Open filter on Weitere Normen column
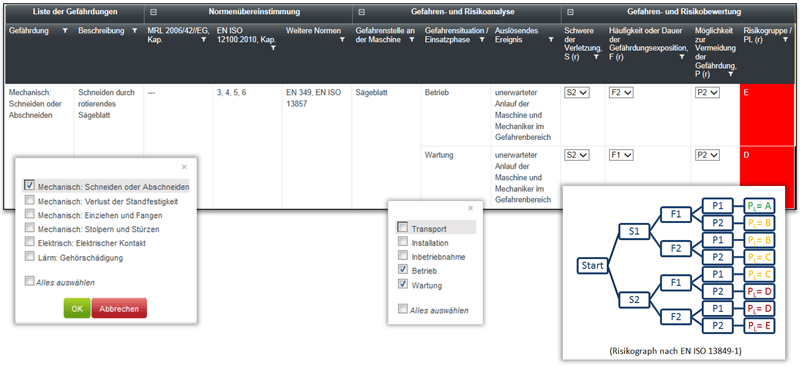 342,39
